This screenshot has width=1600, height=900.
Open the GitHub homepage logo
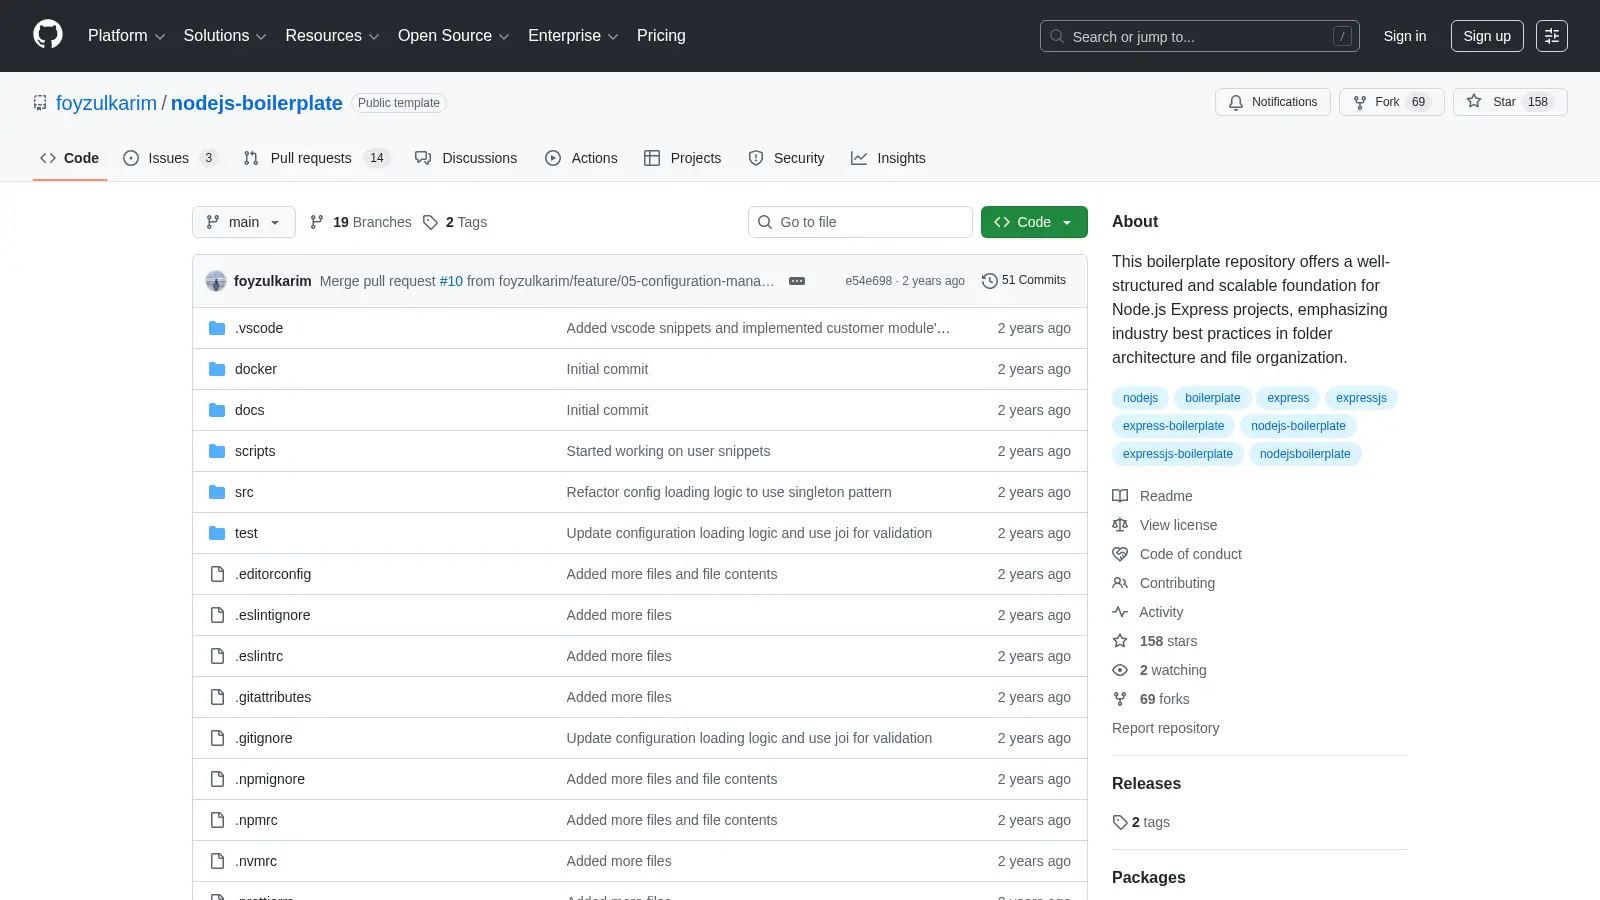tap(48, 35)
